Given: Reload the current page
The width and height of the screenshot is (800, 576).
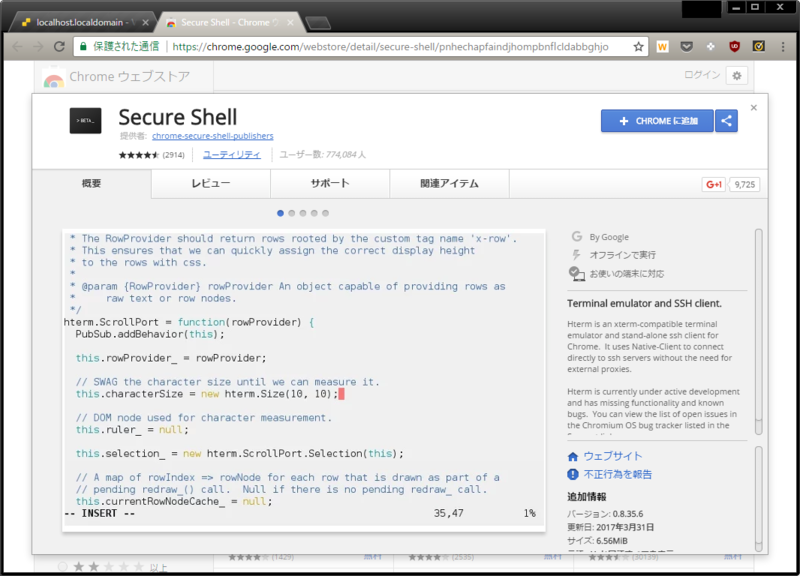Looking at the screenshot, I should click(x=59, y=47).
